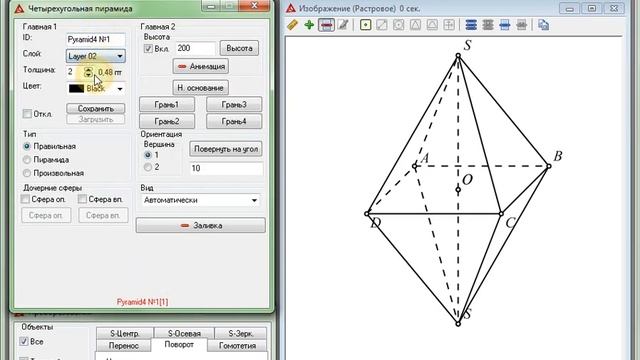Click the 'Анимация' button

click(x=200, y=66)
